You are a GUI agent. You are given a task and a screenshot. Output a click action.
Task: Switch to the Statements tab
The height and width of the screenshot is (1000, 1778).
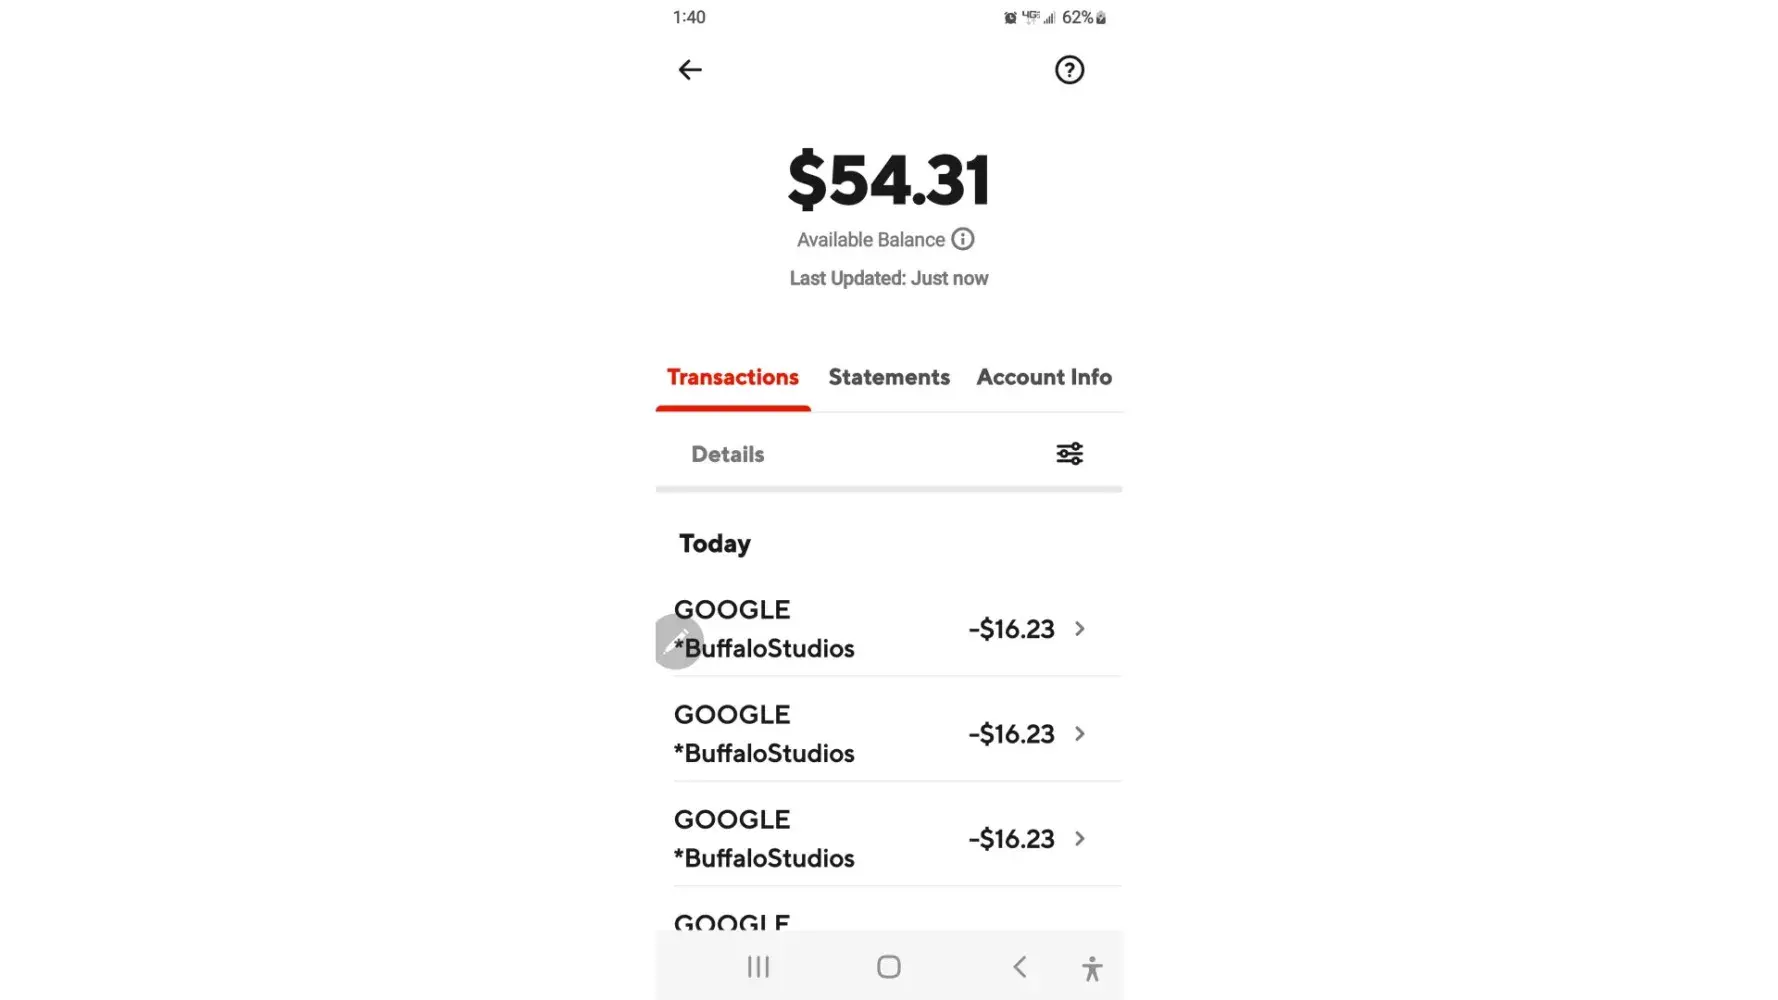[889, 378]
